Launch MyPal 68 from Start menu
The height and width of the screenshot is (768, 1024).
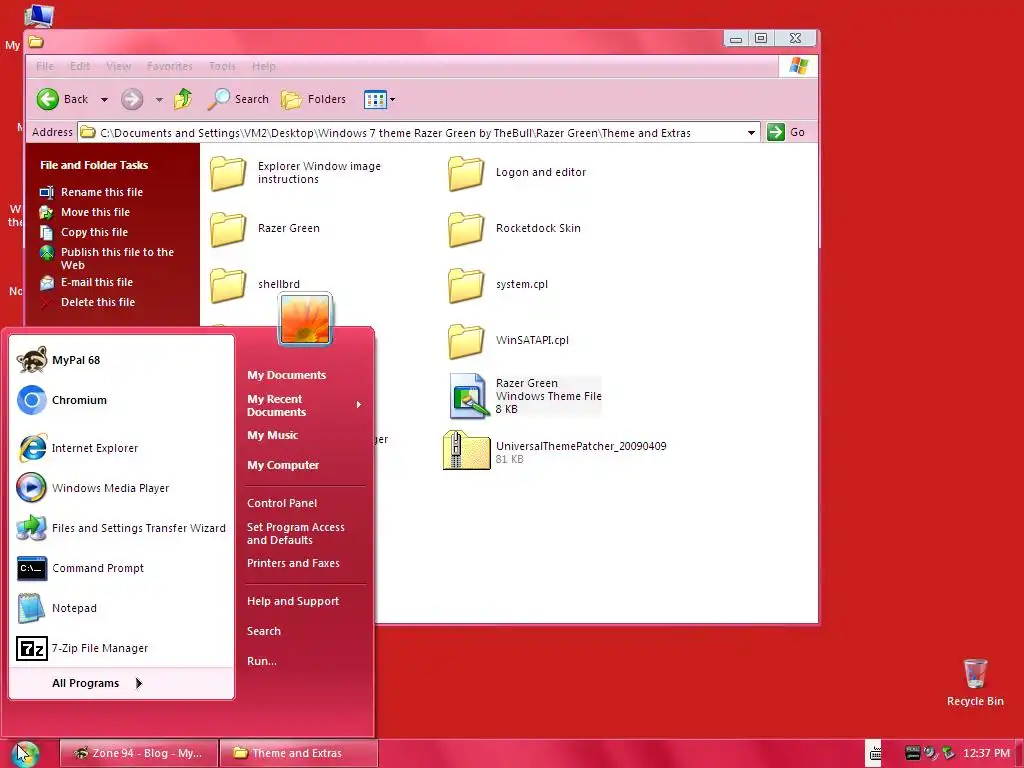121,360
